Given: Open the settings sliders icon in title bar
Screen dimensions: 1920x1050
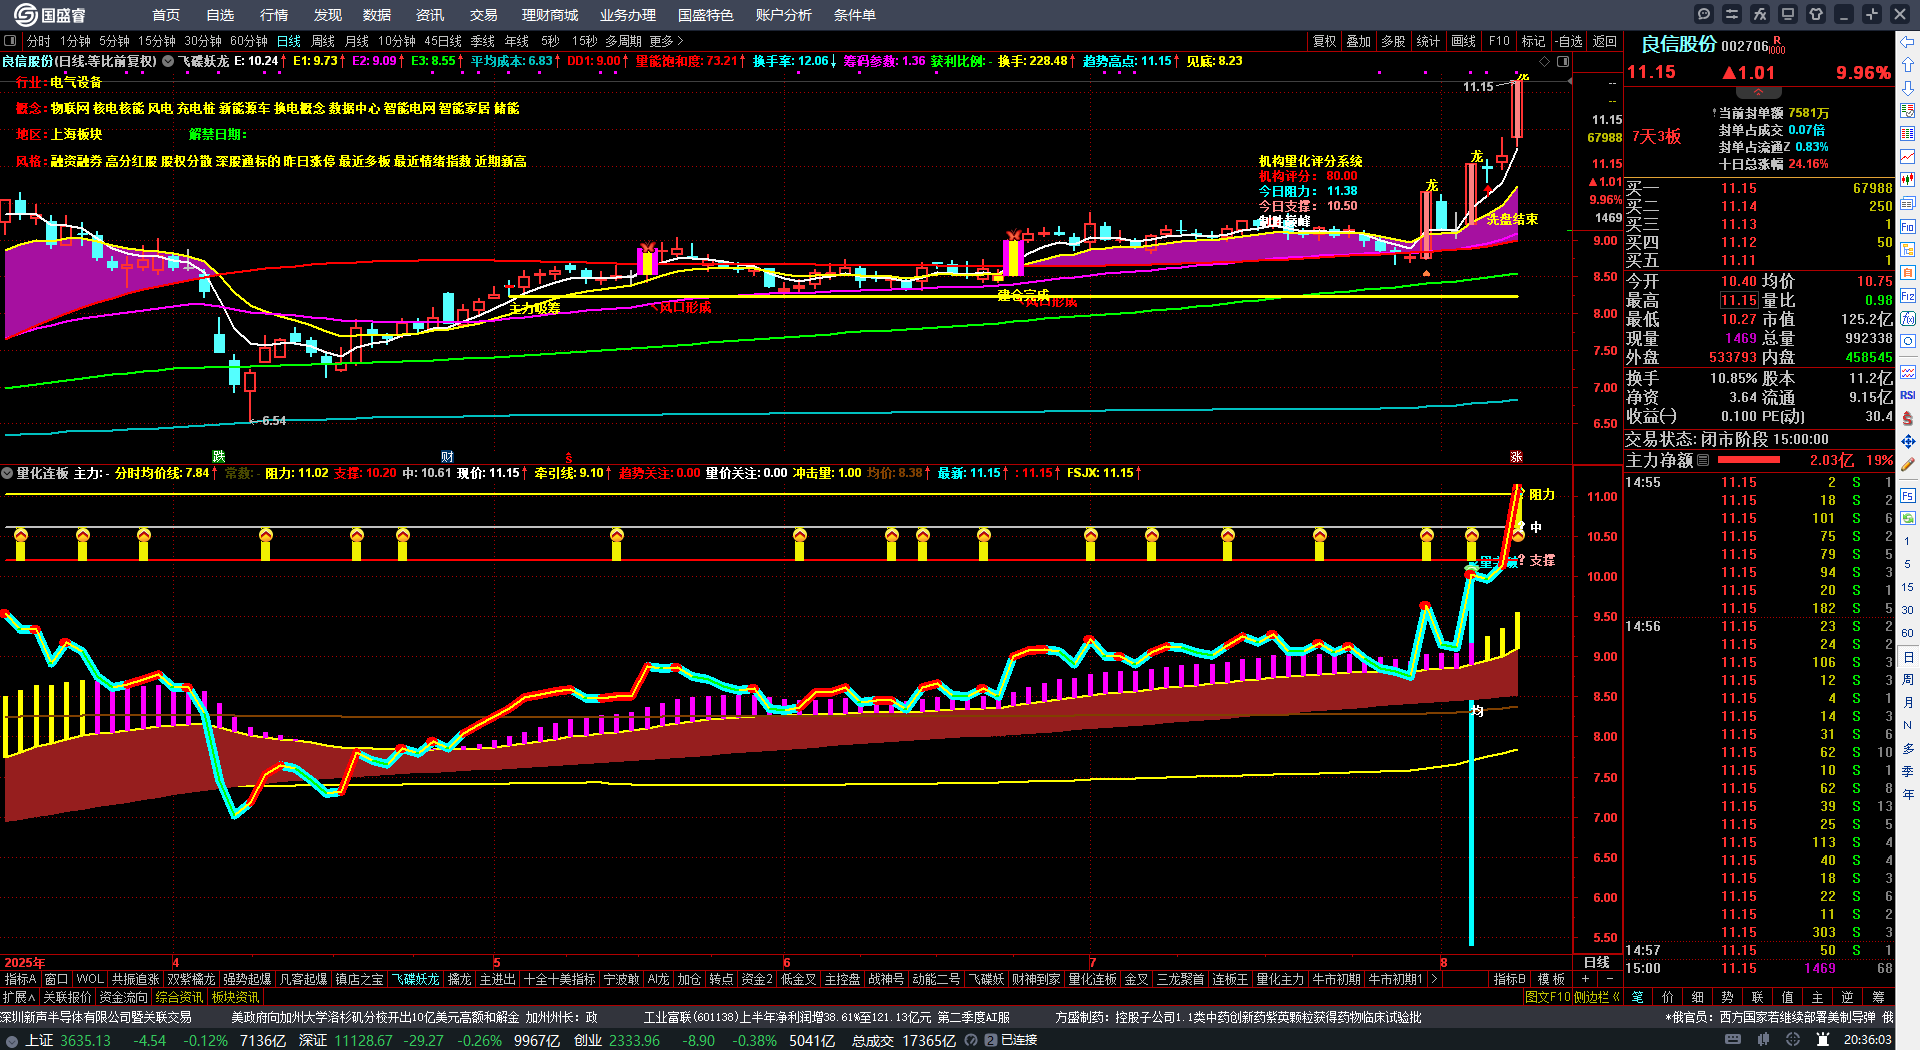Looking at the screenshot, I should click(x=1732, y=14).
